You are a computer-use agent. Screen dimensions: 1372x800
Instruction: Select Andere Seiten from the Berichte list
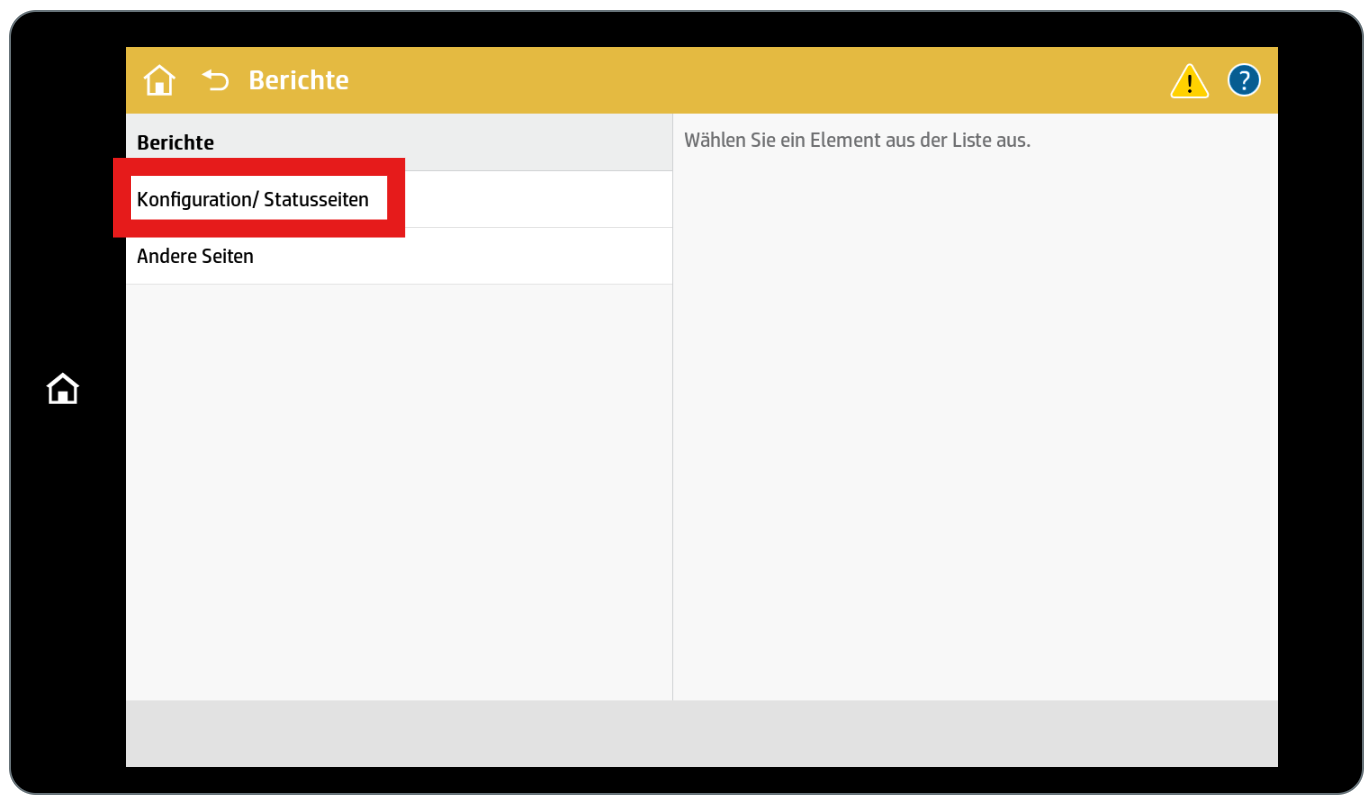[196, 256]
